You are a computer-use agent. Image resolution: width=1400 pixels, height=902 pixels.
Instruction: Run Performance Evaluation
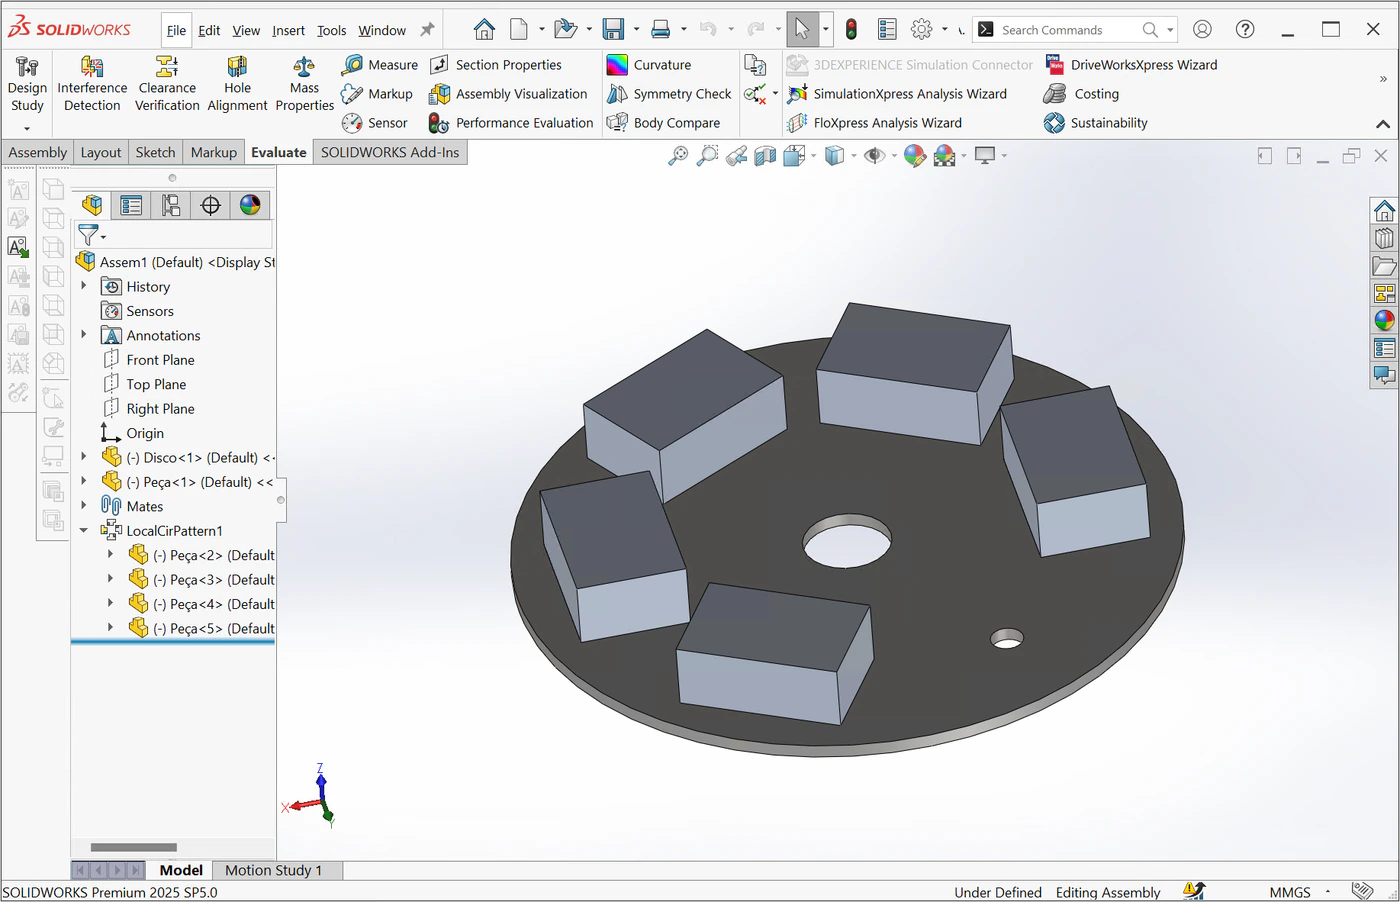pos(511,123)
